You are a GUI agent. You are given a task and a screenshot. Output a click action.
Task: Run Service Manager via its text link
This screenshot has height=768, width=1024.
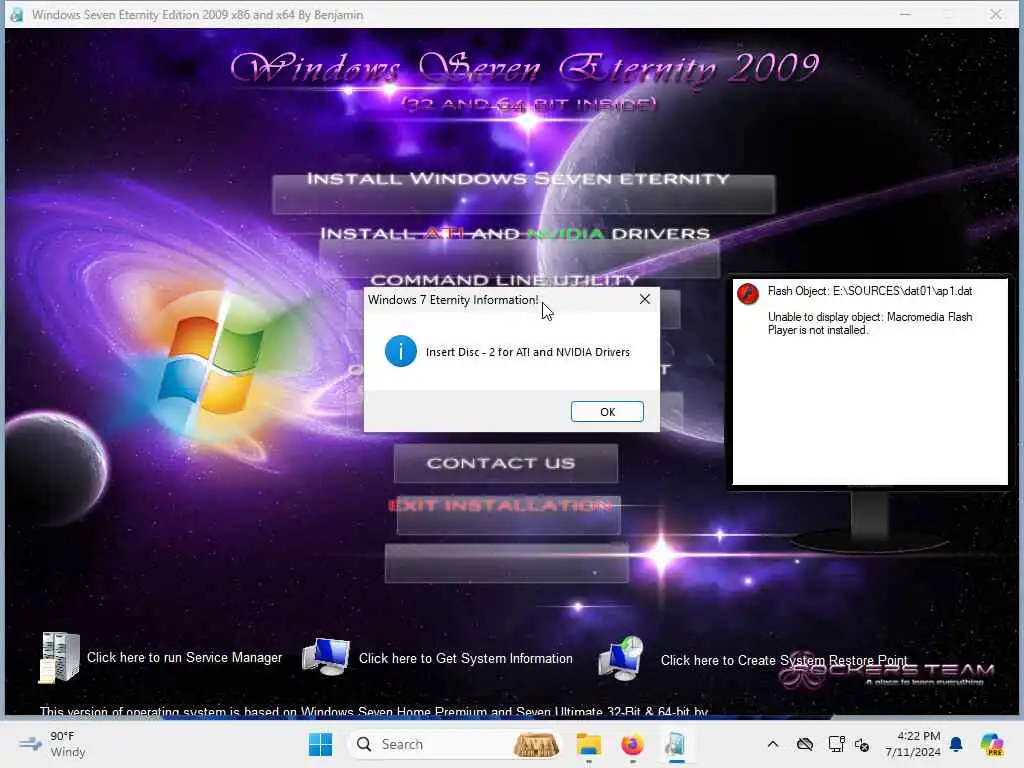[184, 658]
